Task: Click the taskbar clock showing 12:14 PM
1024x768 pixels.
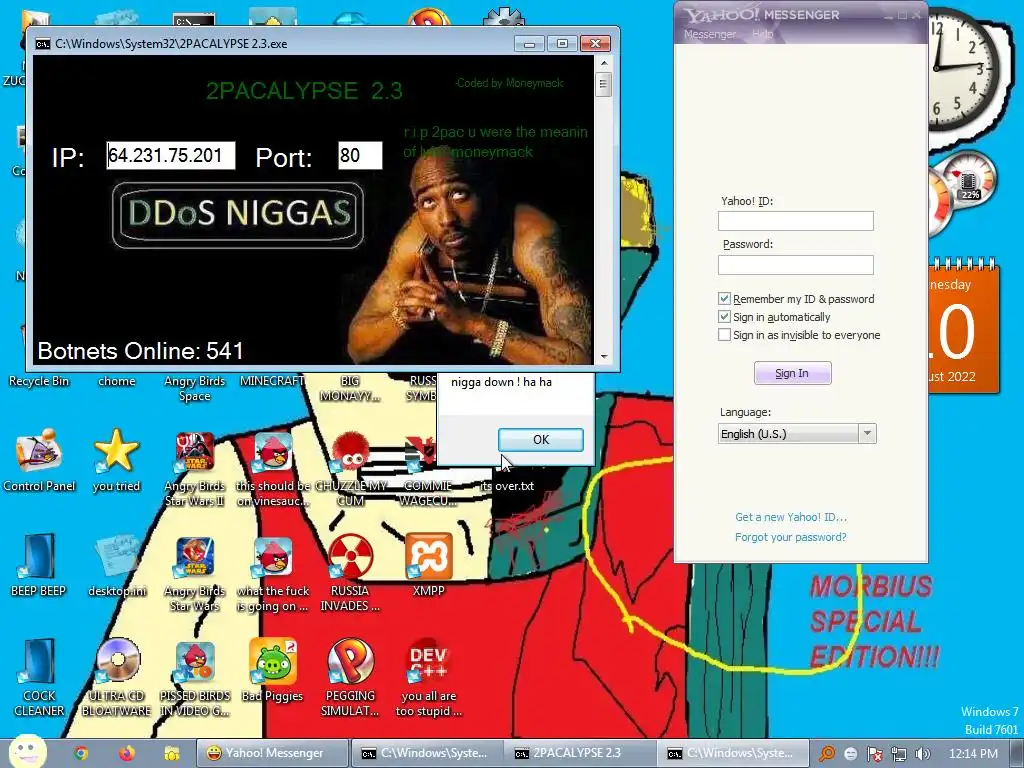Action: click(x=973, y=754)
